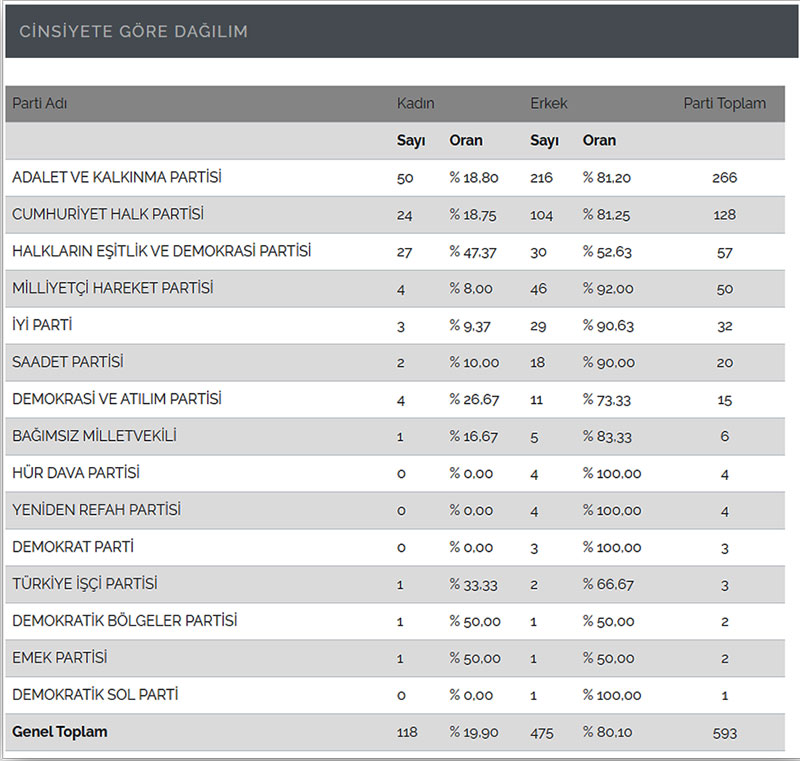Select 'SAADET PARTİSİ' row name
Viewport: 800px width, 761px height.
[x=68, y=362]
